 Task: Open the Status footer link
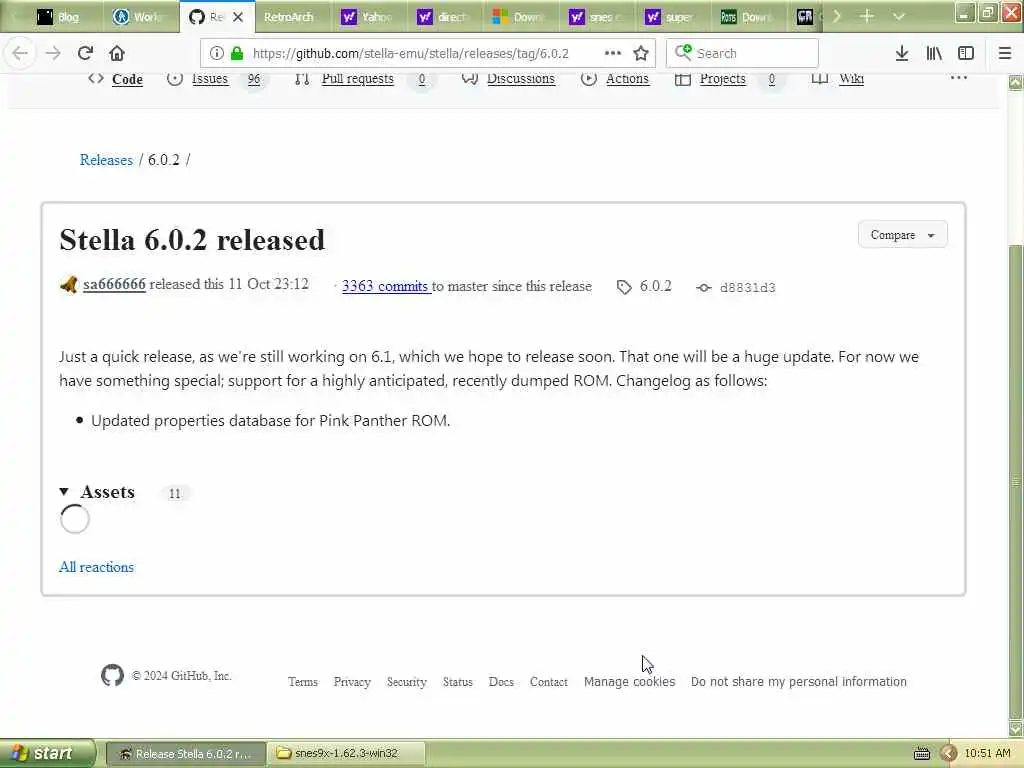[x=458, y=682]
